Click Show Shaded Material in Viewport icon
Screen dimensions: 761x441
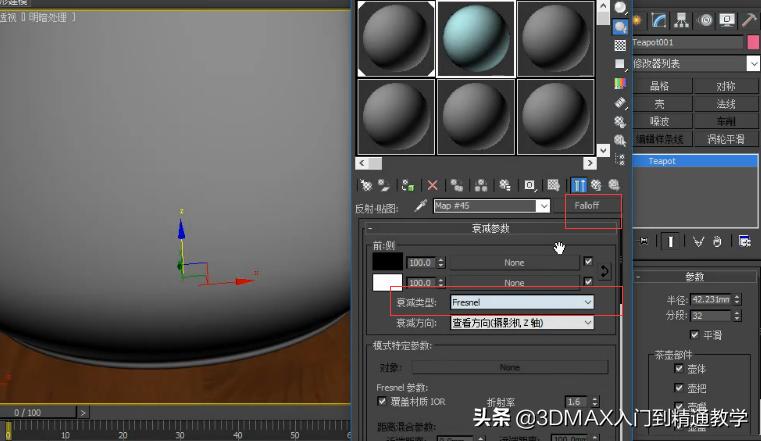click(x=553, y=185)
